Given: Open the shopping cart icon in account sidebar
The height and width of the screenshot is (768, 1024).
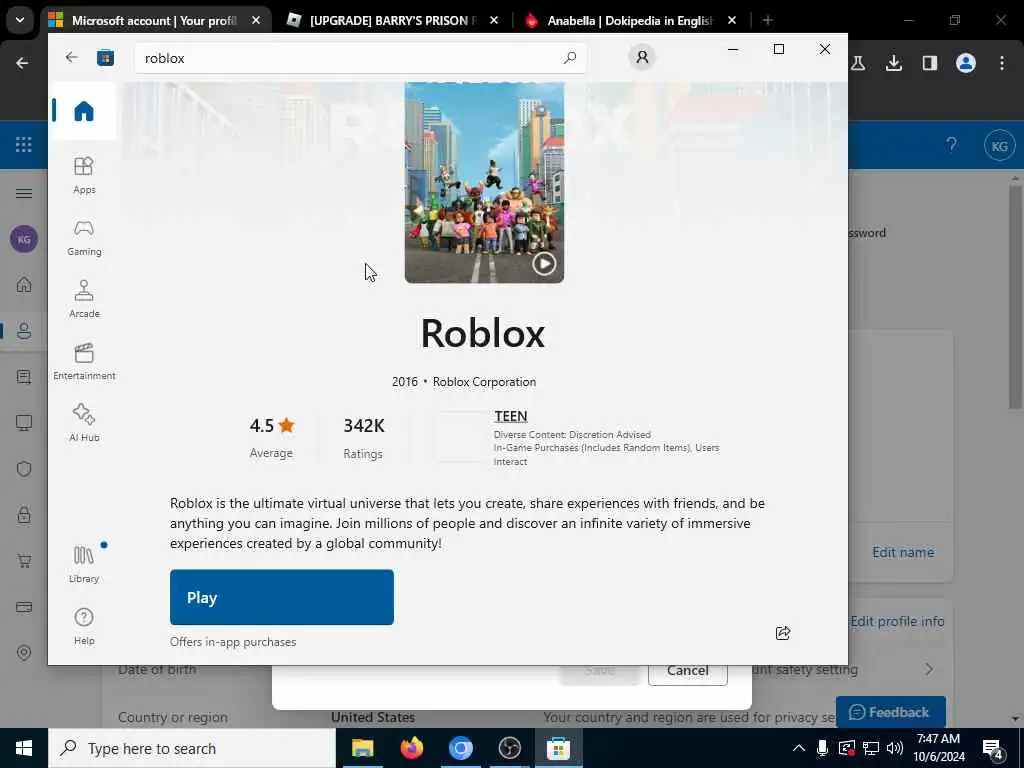Looking at the screenshot, I should [24, 561].
